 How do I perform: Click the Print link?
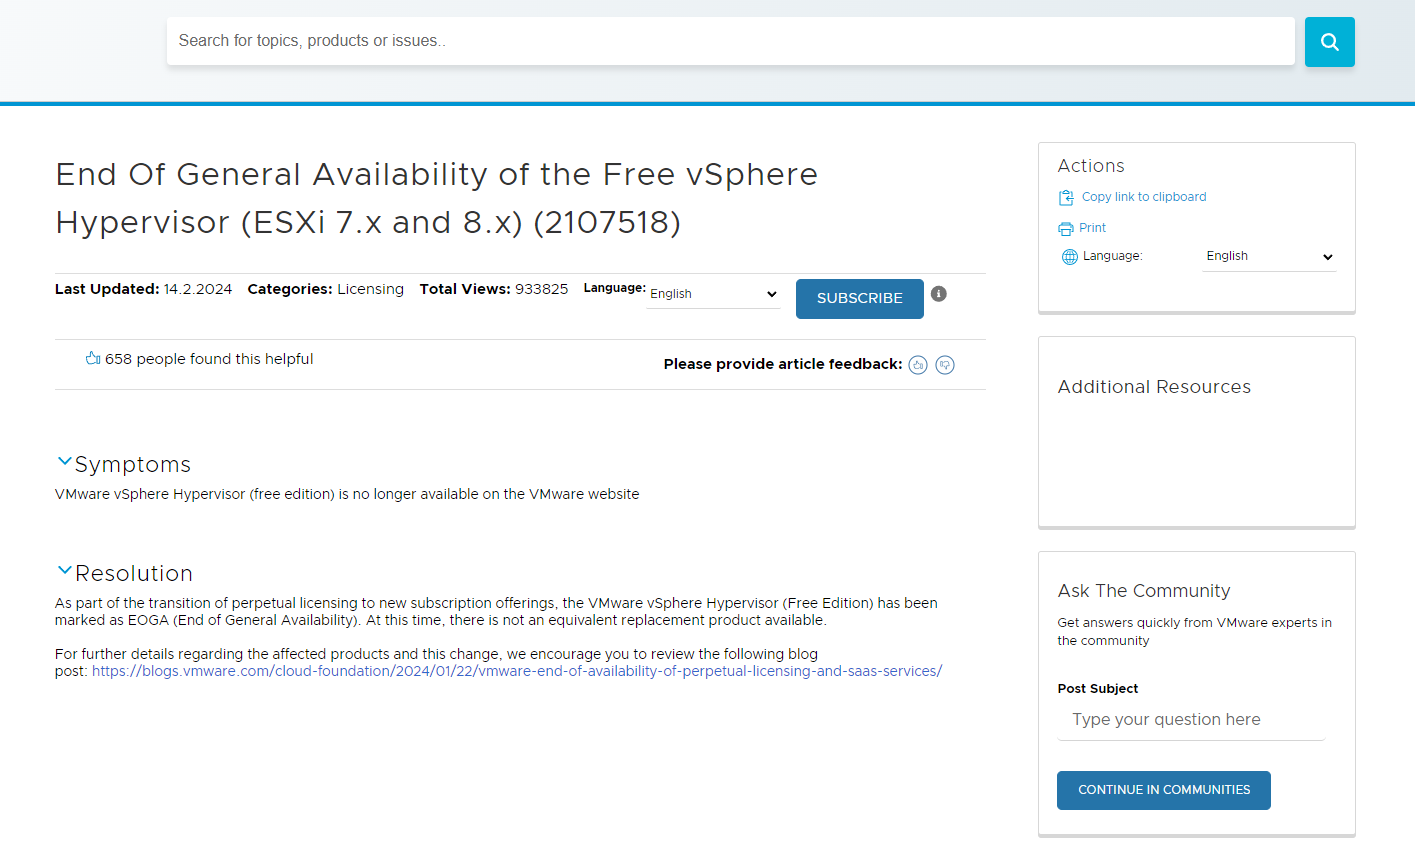[1092, 228]
